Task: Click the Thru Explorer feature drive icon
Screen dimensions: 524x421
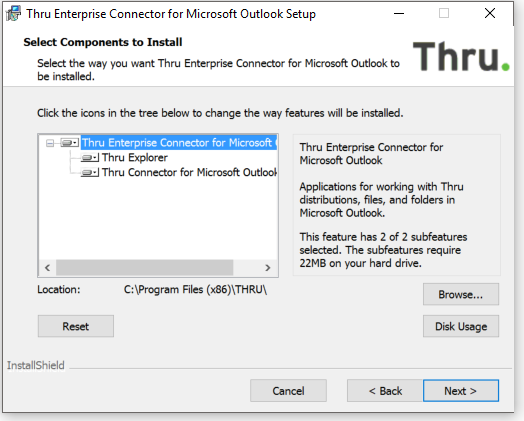Action: (90, 158)
